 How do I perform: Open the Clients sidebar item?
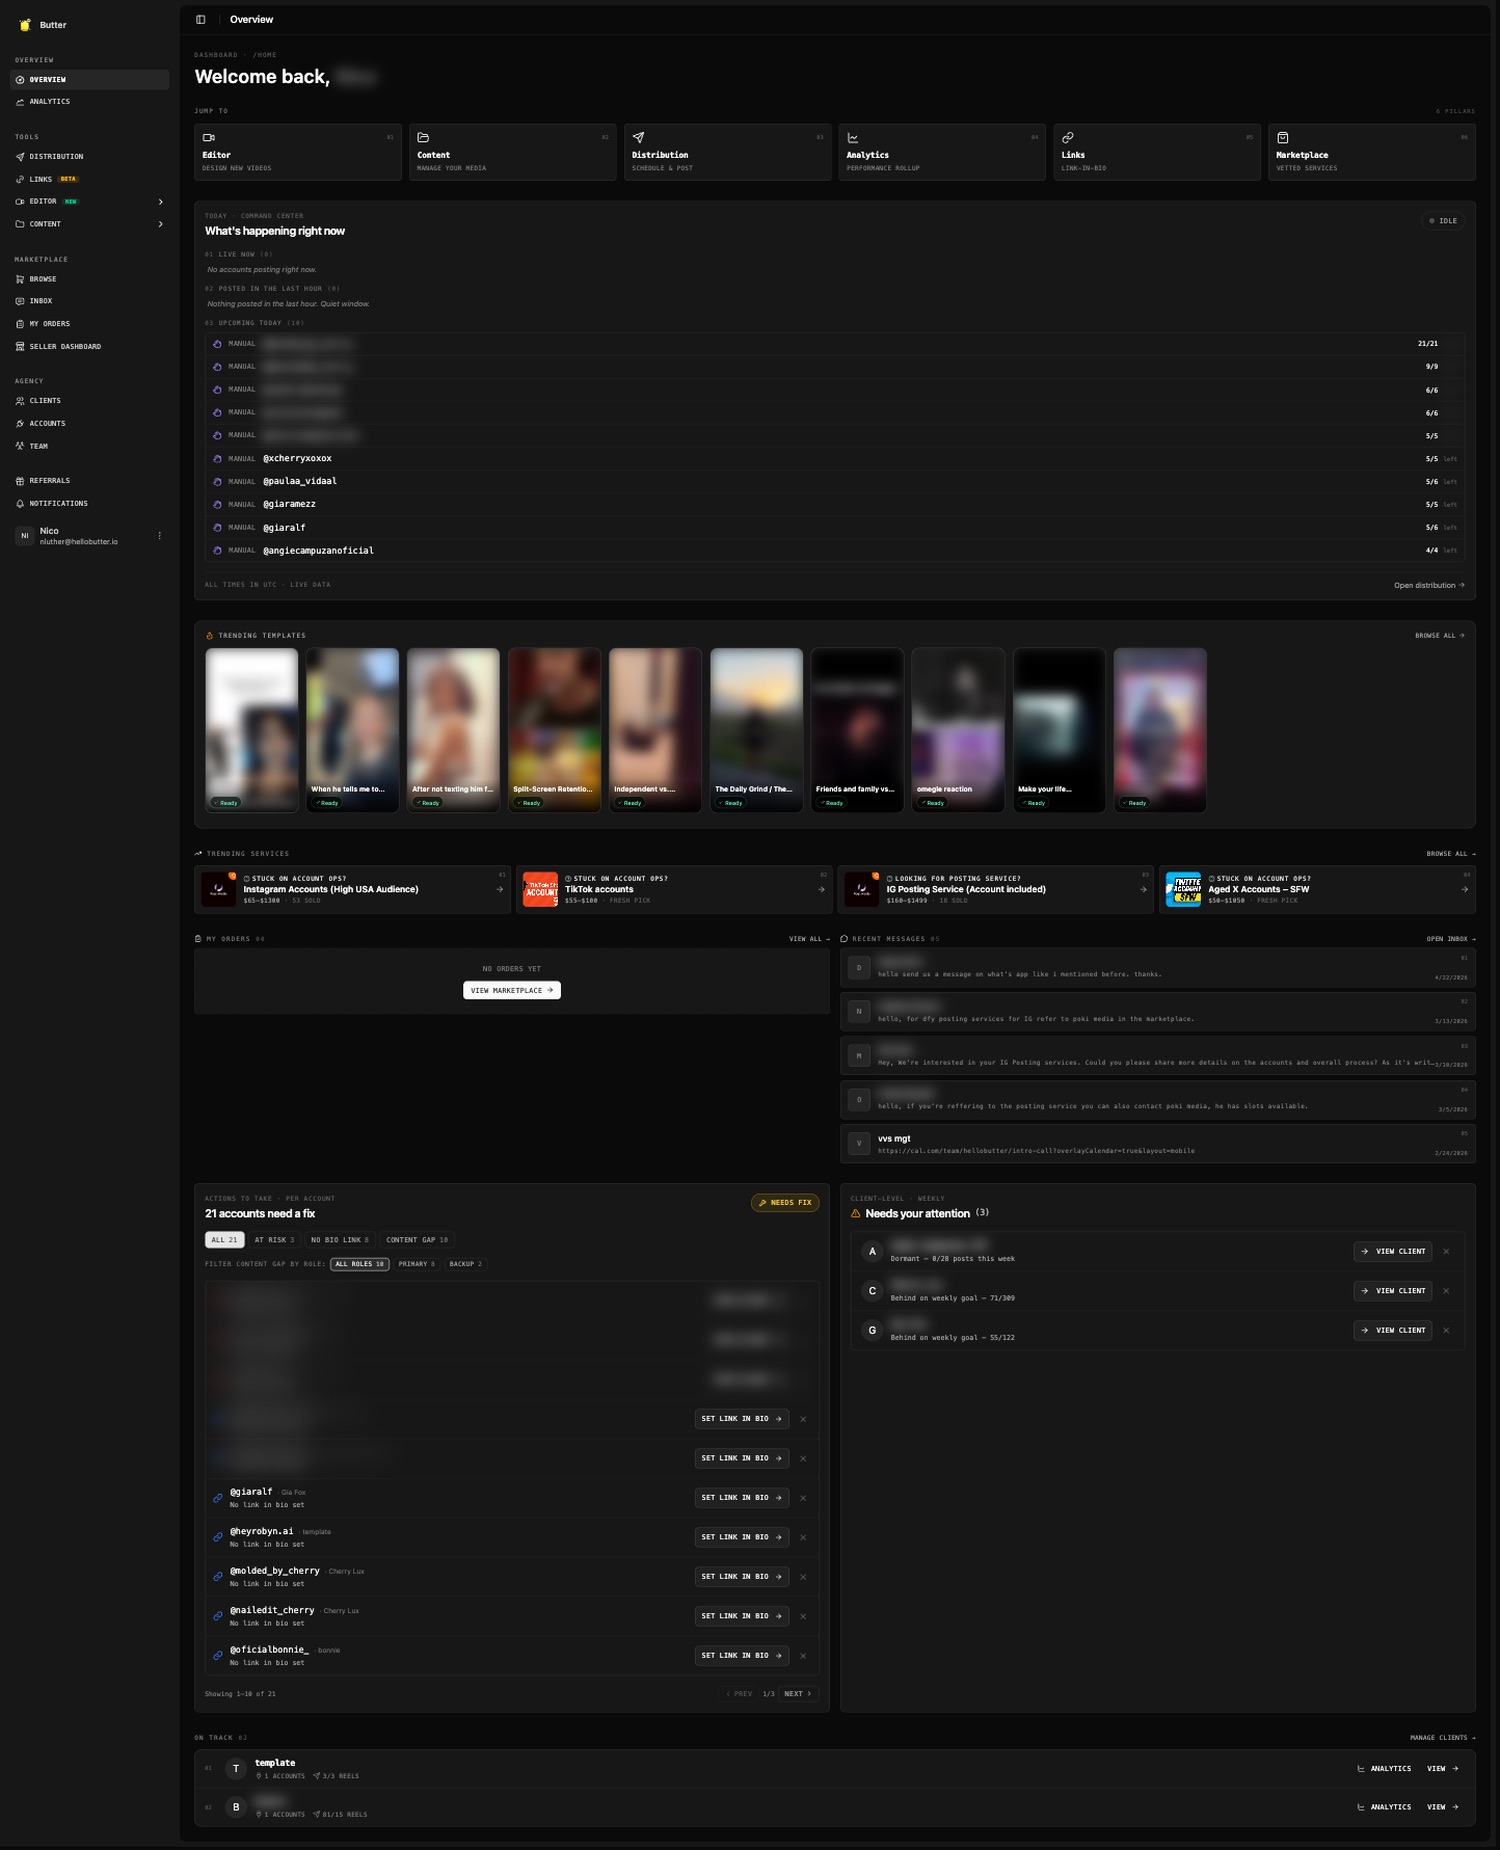point(89,401)
